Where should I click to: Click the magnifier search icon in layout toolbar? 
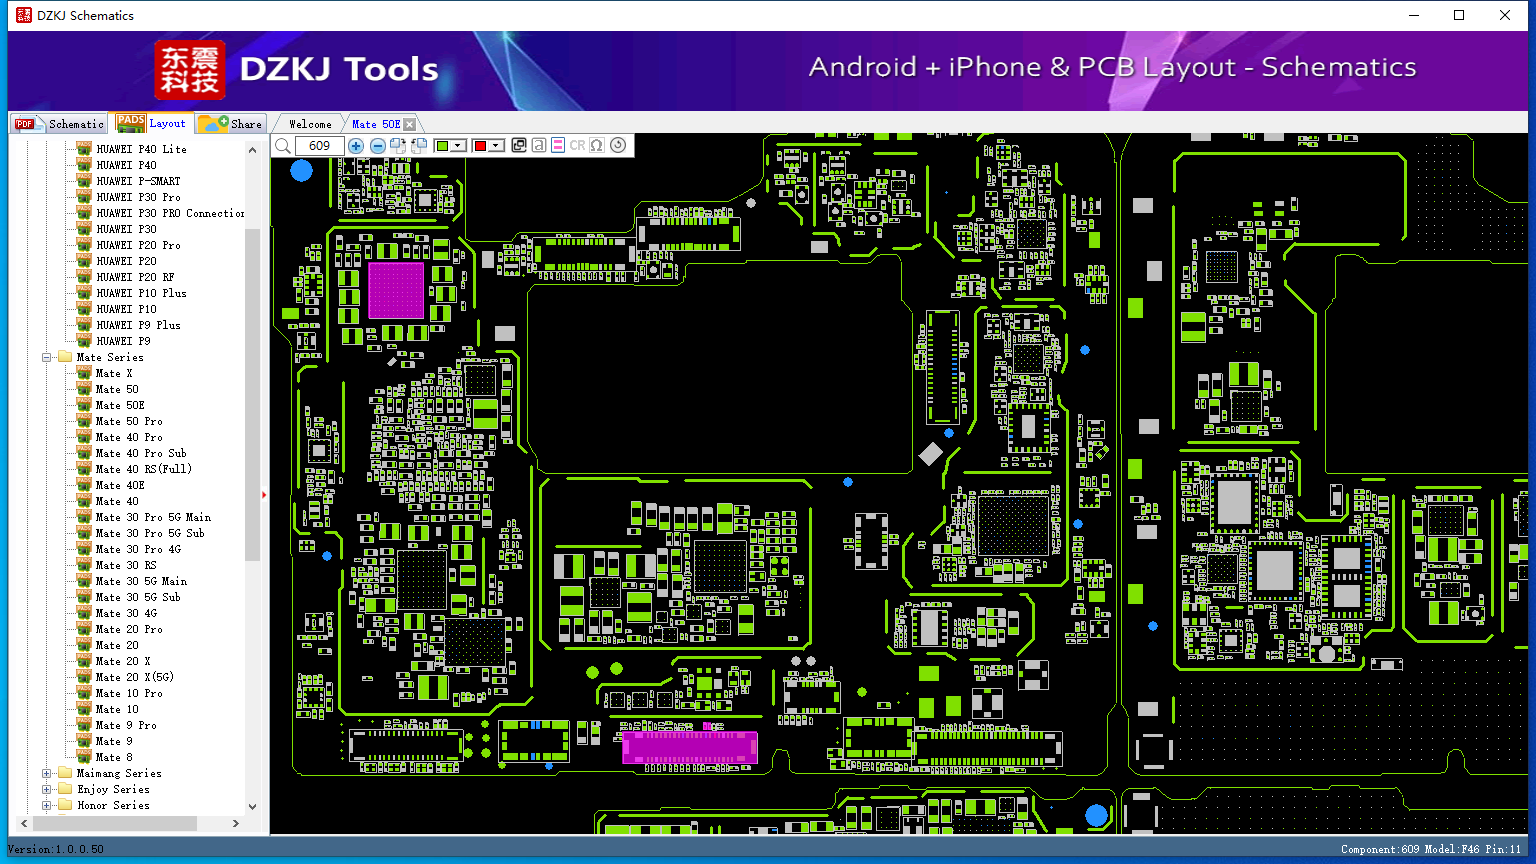[x=283, y=146]
